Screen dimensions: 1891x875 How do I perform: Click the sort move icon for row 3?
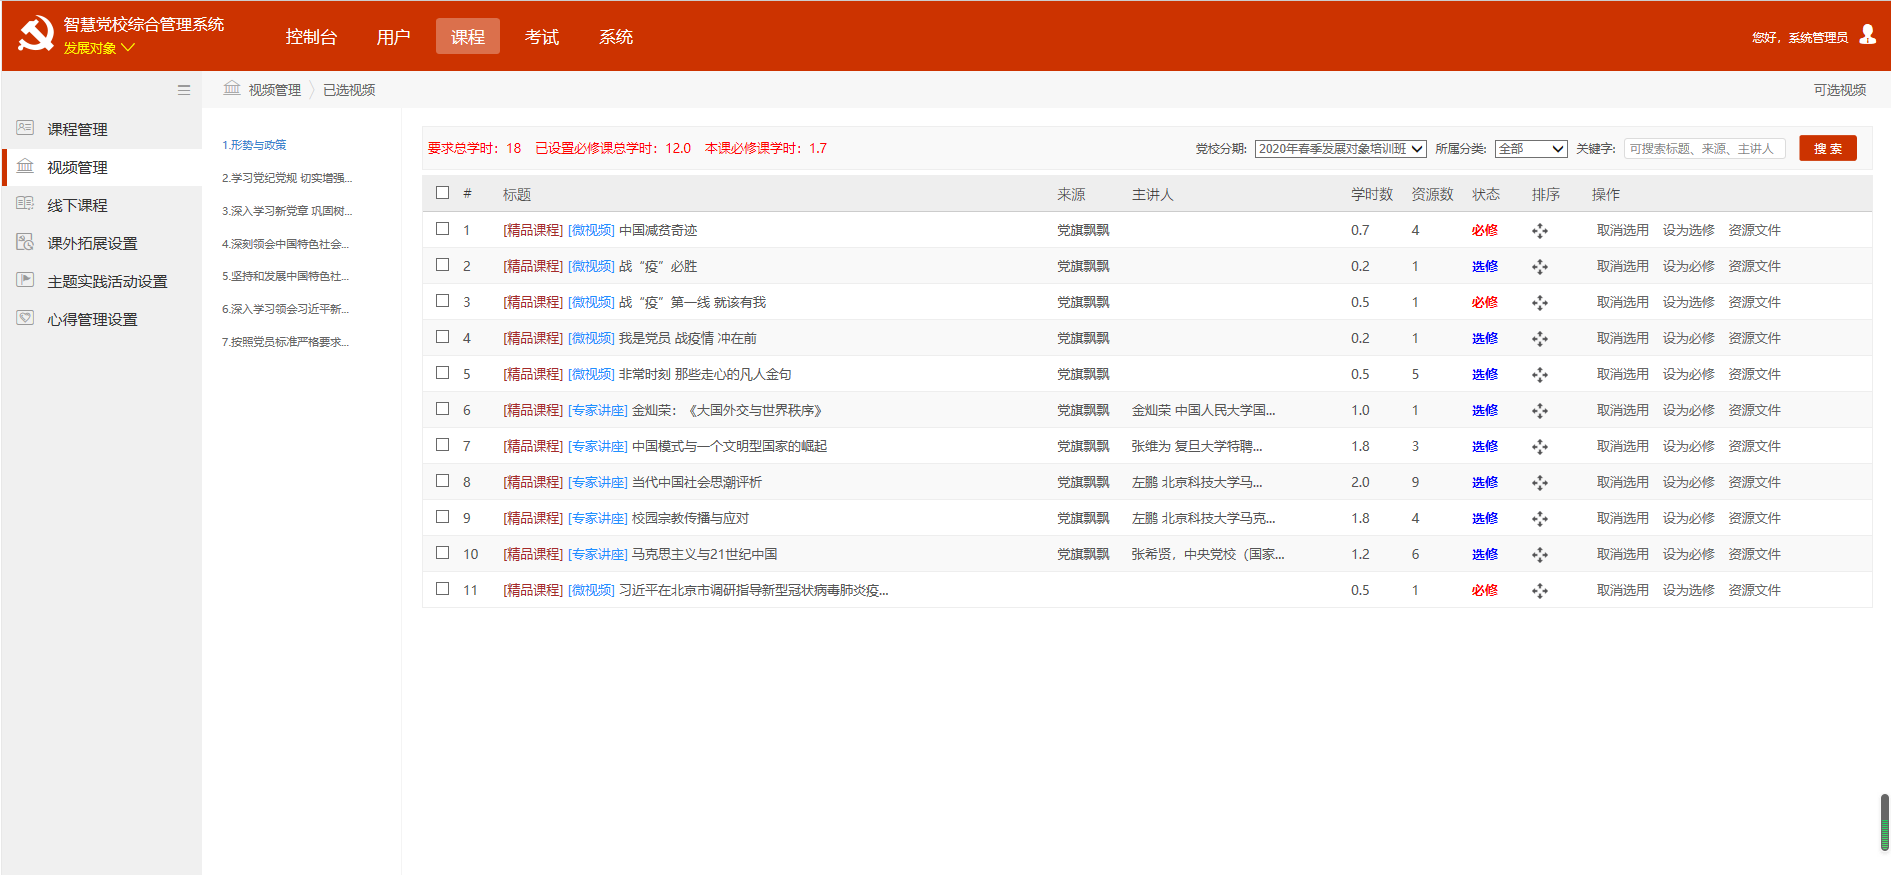pyautogui.click(x=1540, y=303)
